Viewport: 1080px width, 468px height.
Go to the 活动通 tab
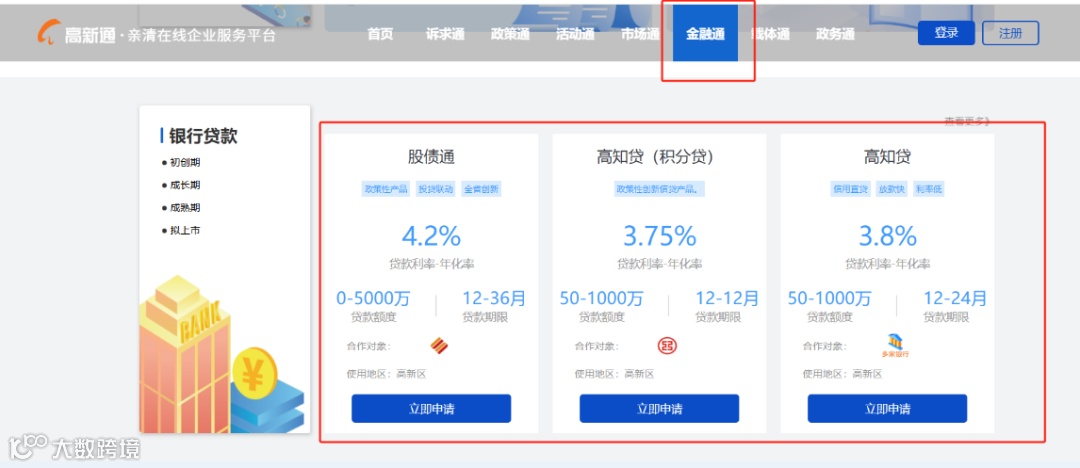pyautogui.click(x=575, y=34)
